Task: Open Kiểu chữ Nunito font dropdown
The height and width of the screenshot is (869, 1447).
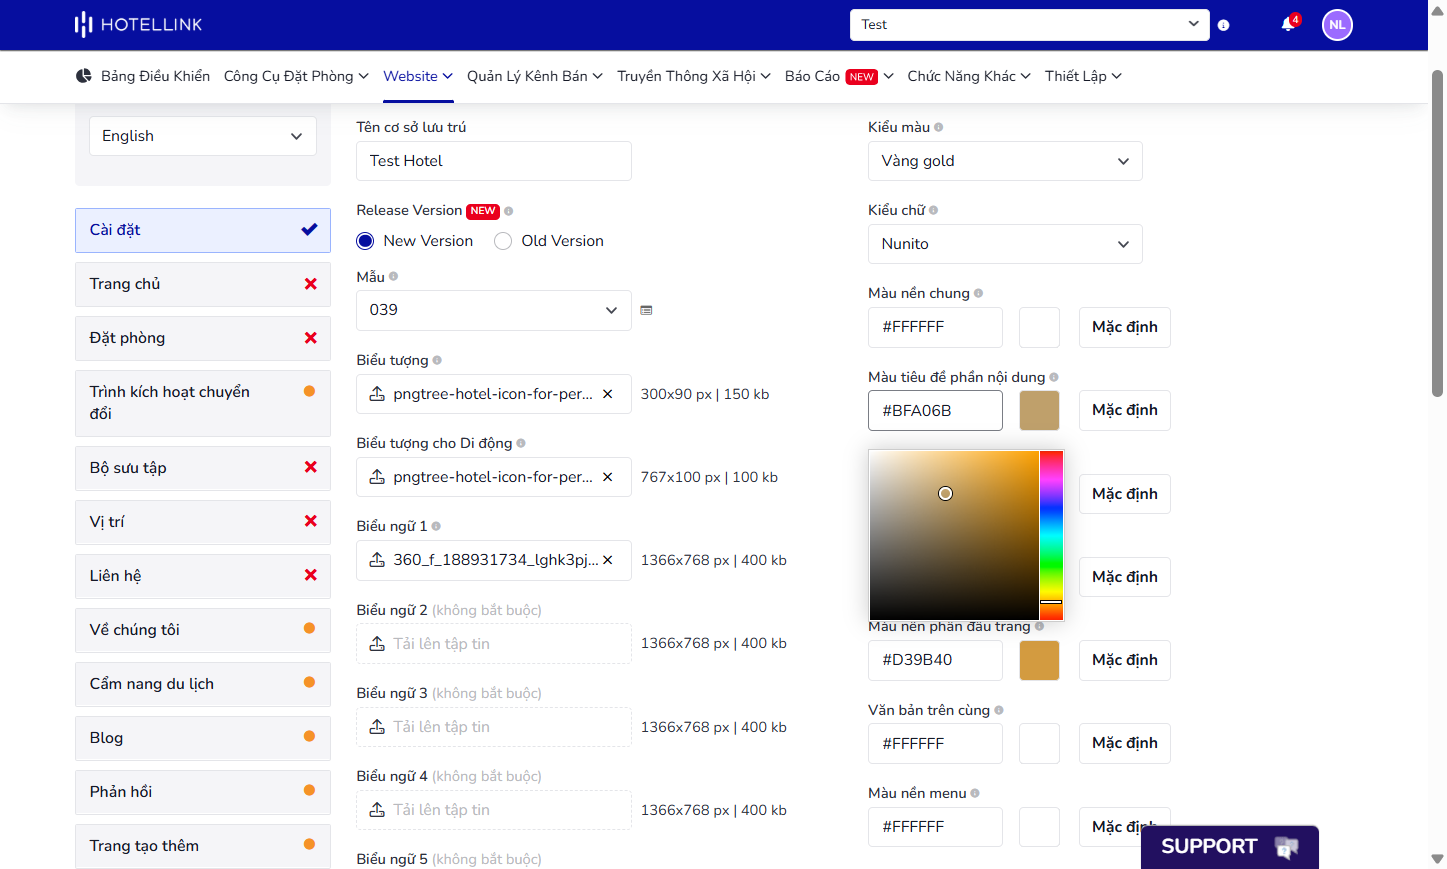Action: tap(1005, 244)
